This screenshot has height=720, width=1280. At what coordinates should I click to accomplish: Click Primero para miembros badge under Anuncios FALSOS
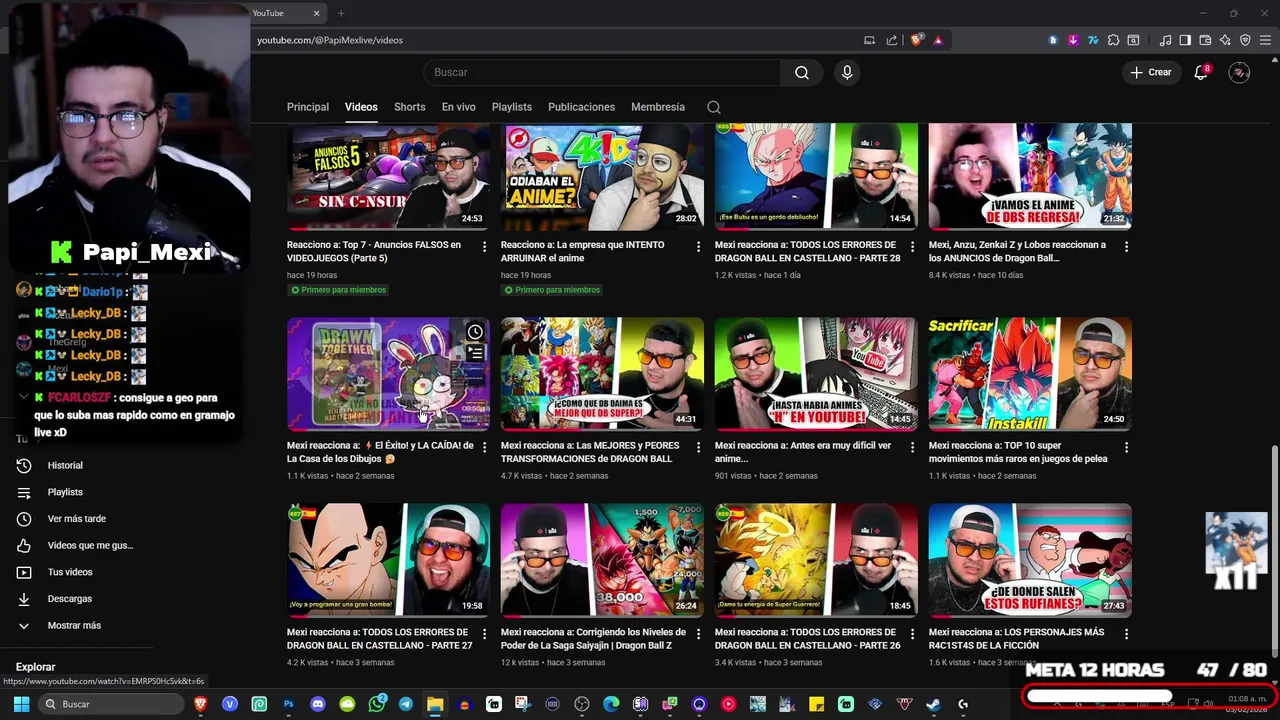pos(337,290)
